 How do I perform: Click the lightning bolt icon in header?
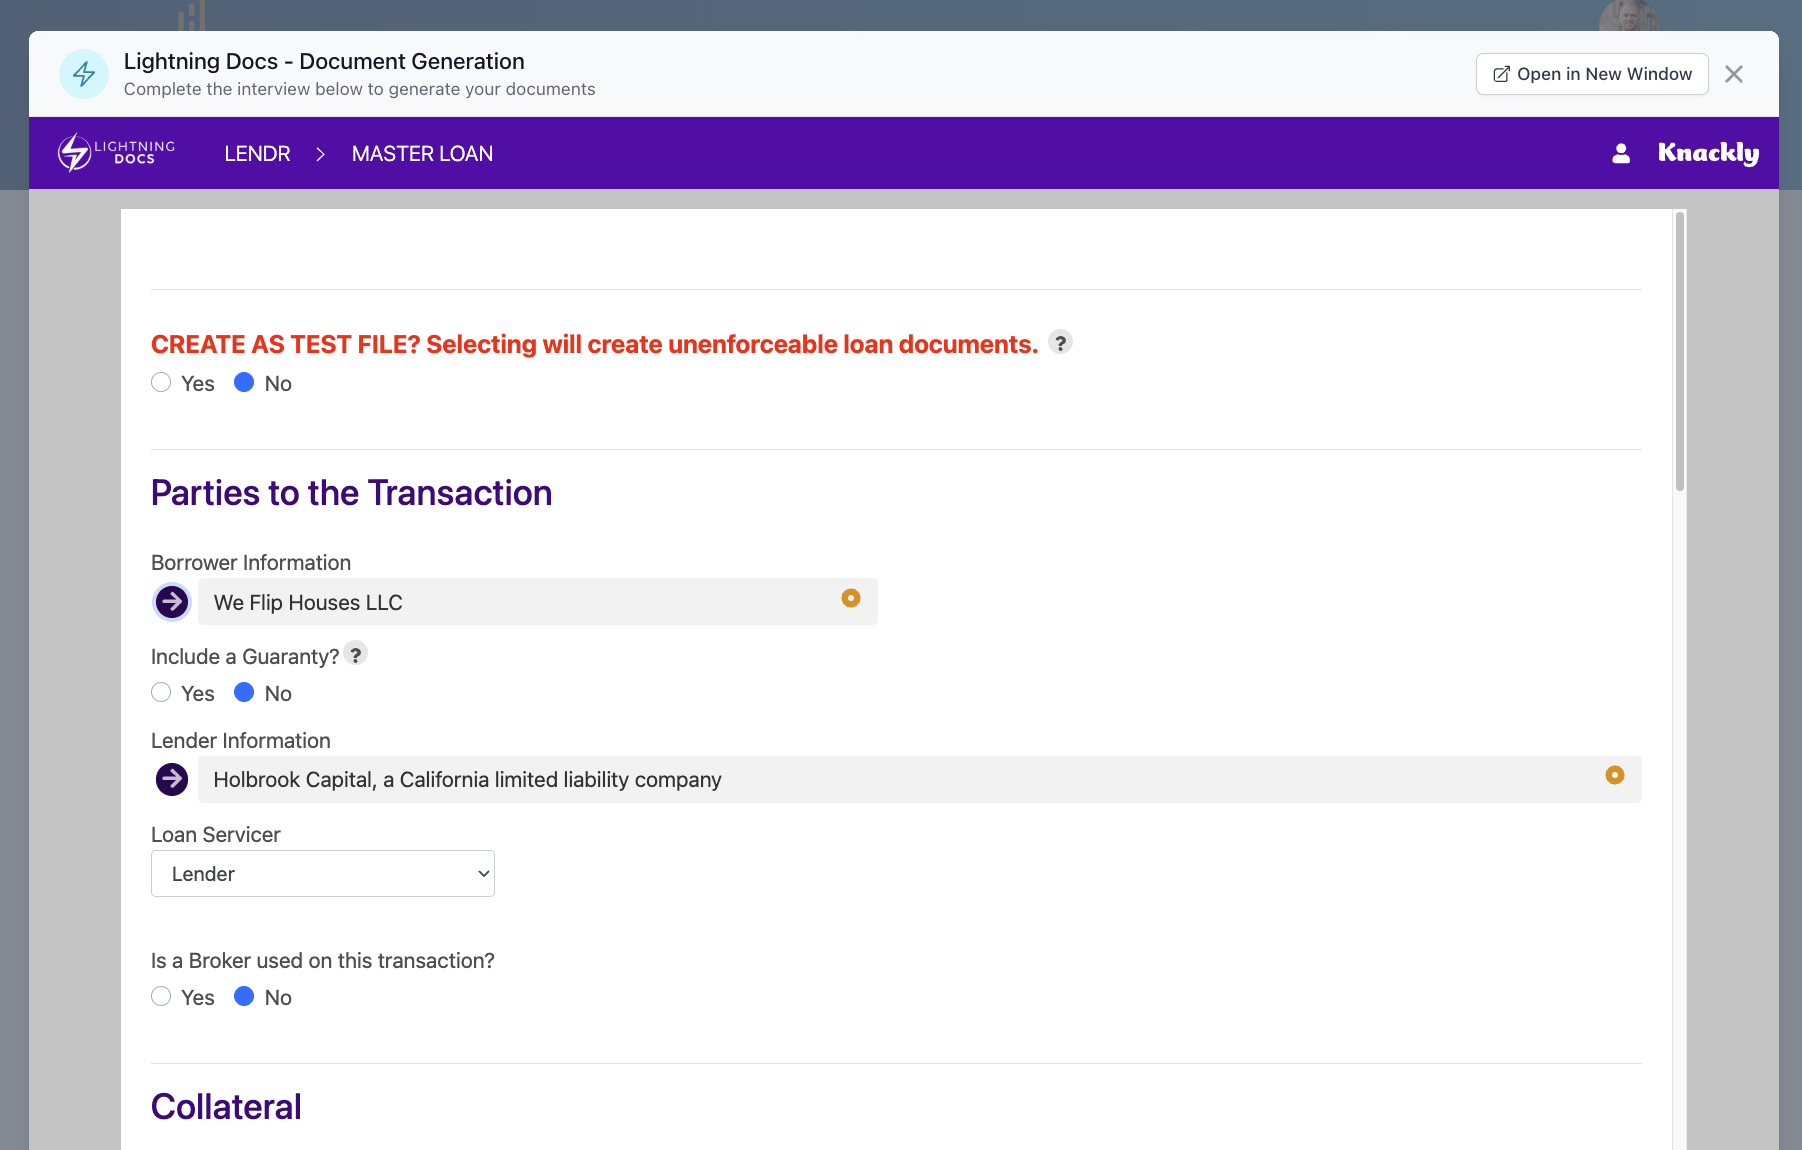(x=84, y=74)
